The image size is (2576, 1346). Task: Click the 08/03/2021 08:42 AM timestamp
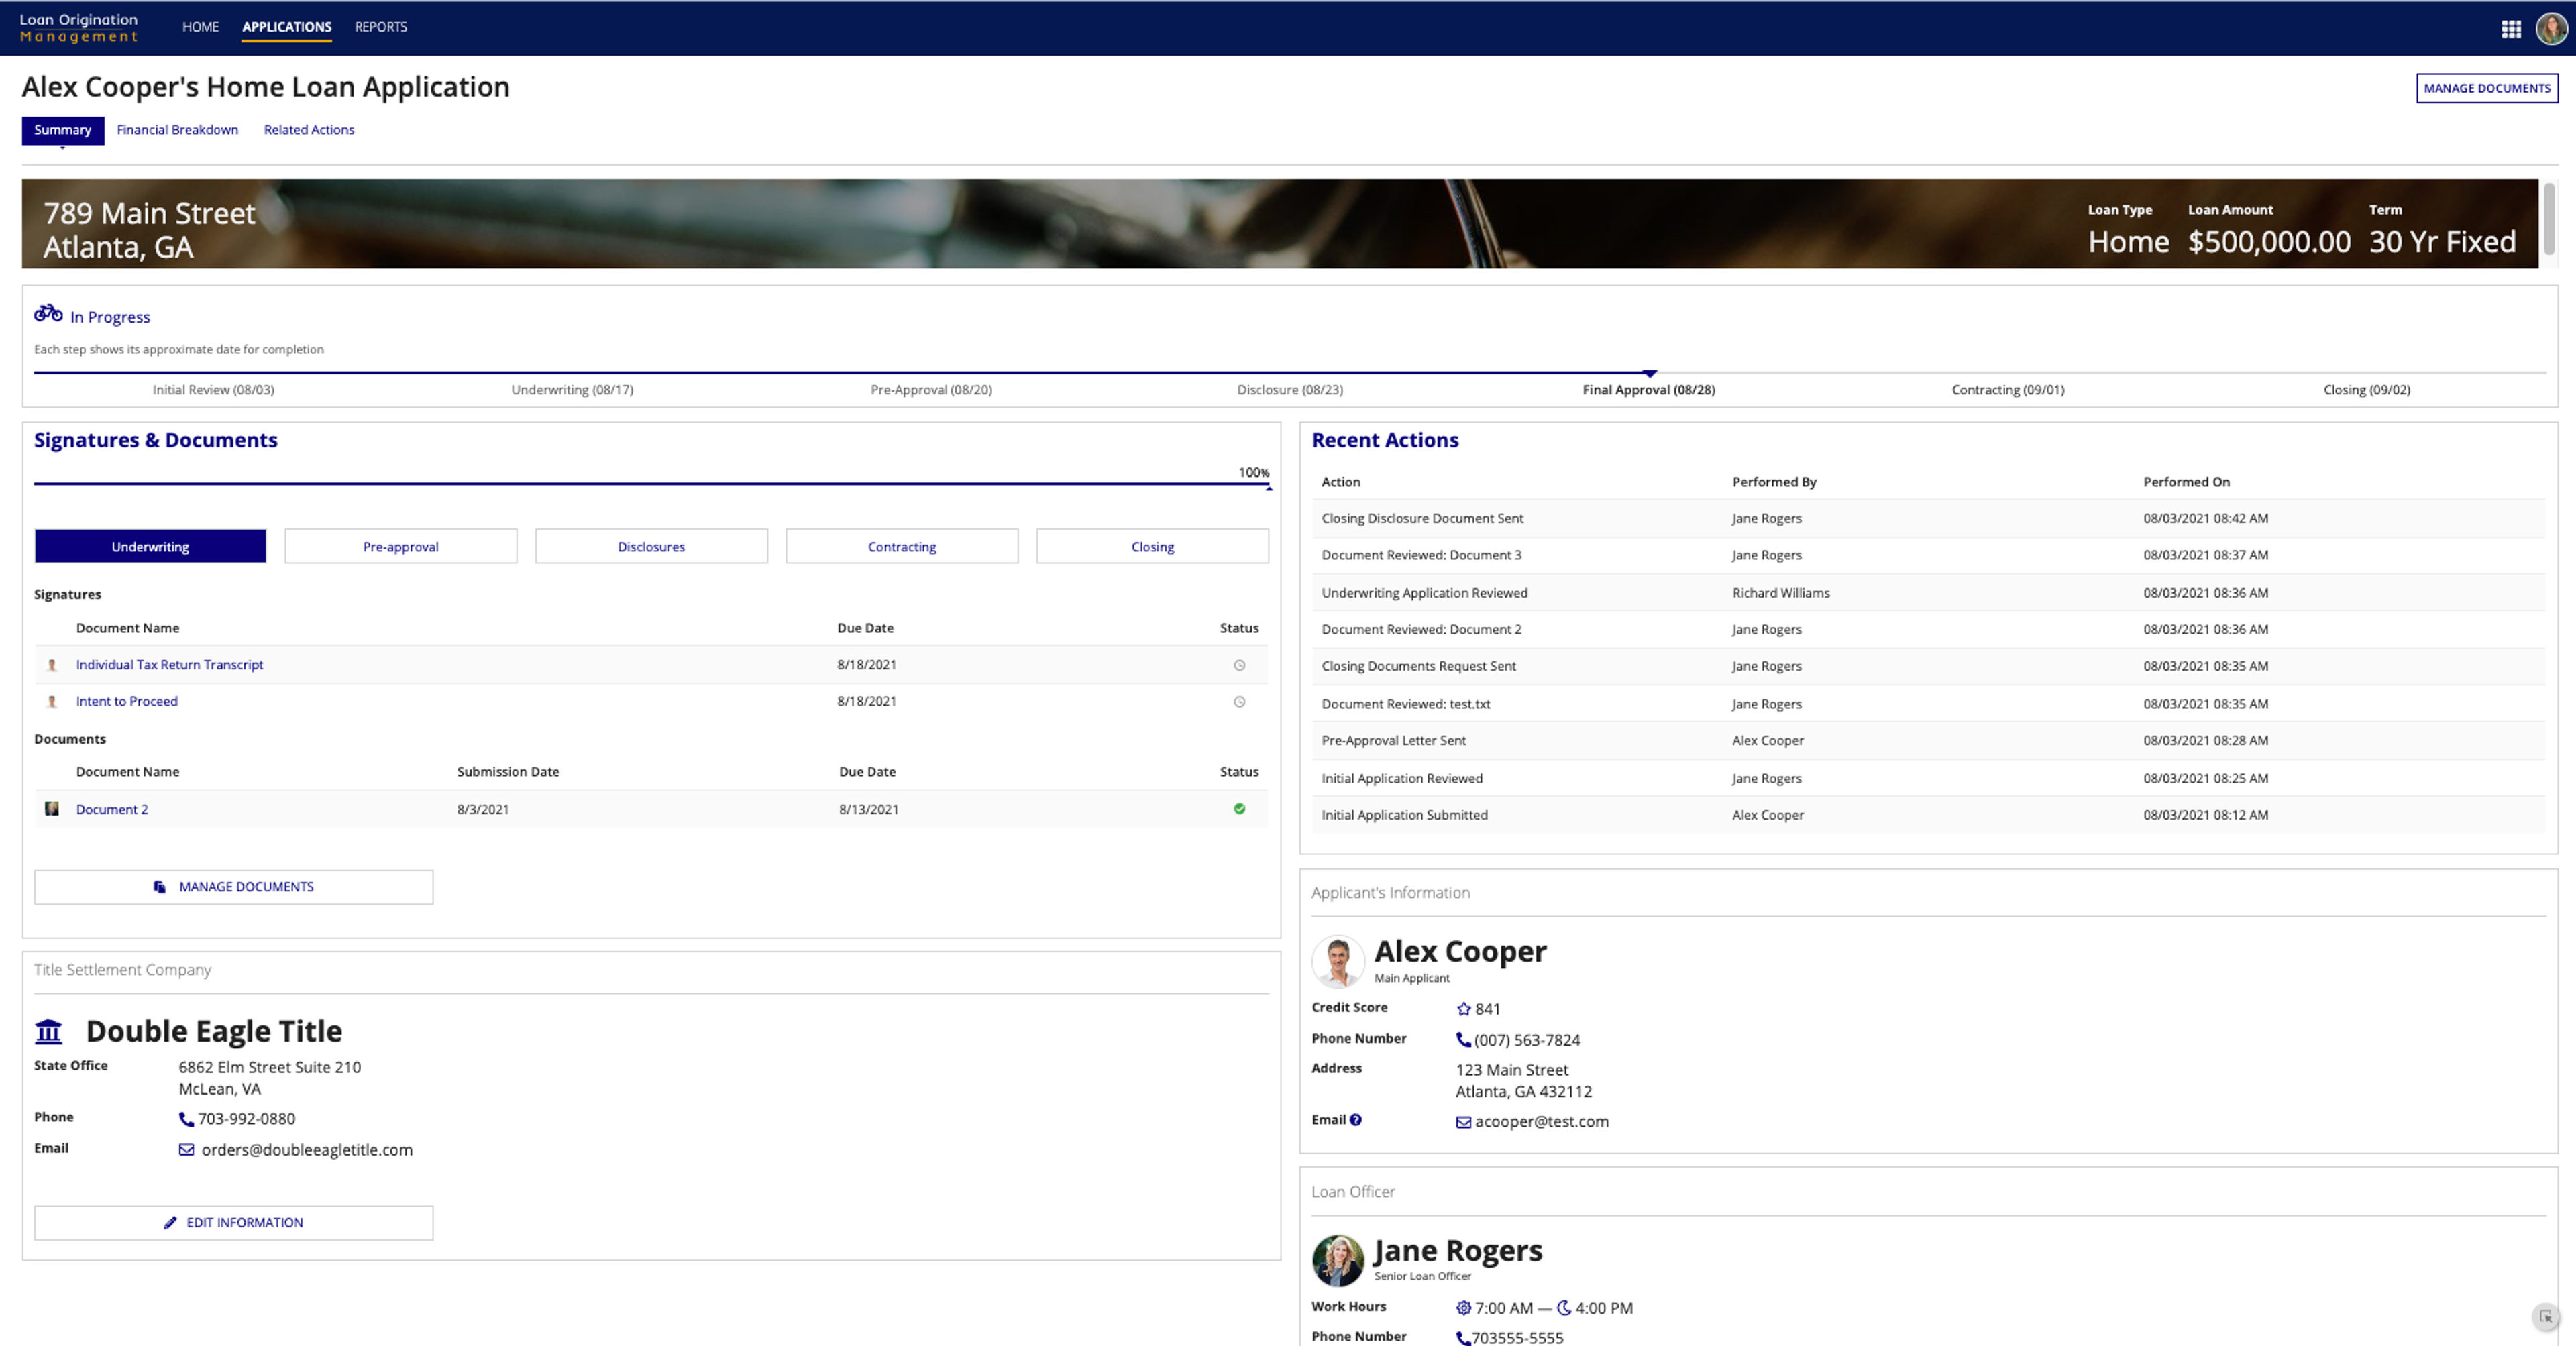2205,518
